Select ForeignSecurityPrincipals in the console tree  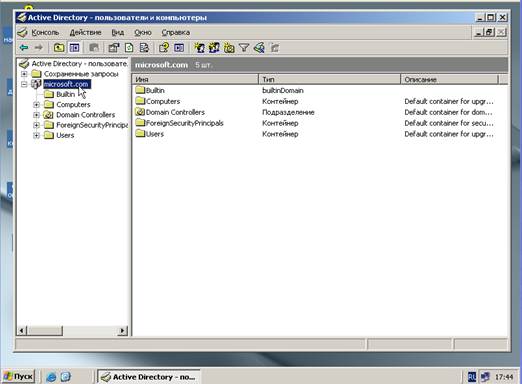(x=92, y=125)
